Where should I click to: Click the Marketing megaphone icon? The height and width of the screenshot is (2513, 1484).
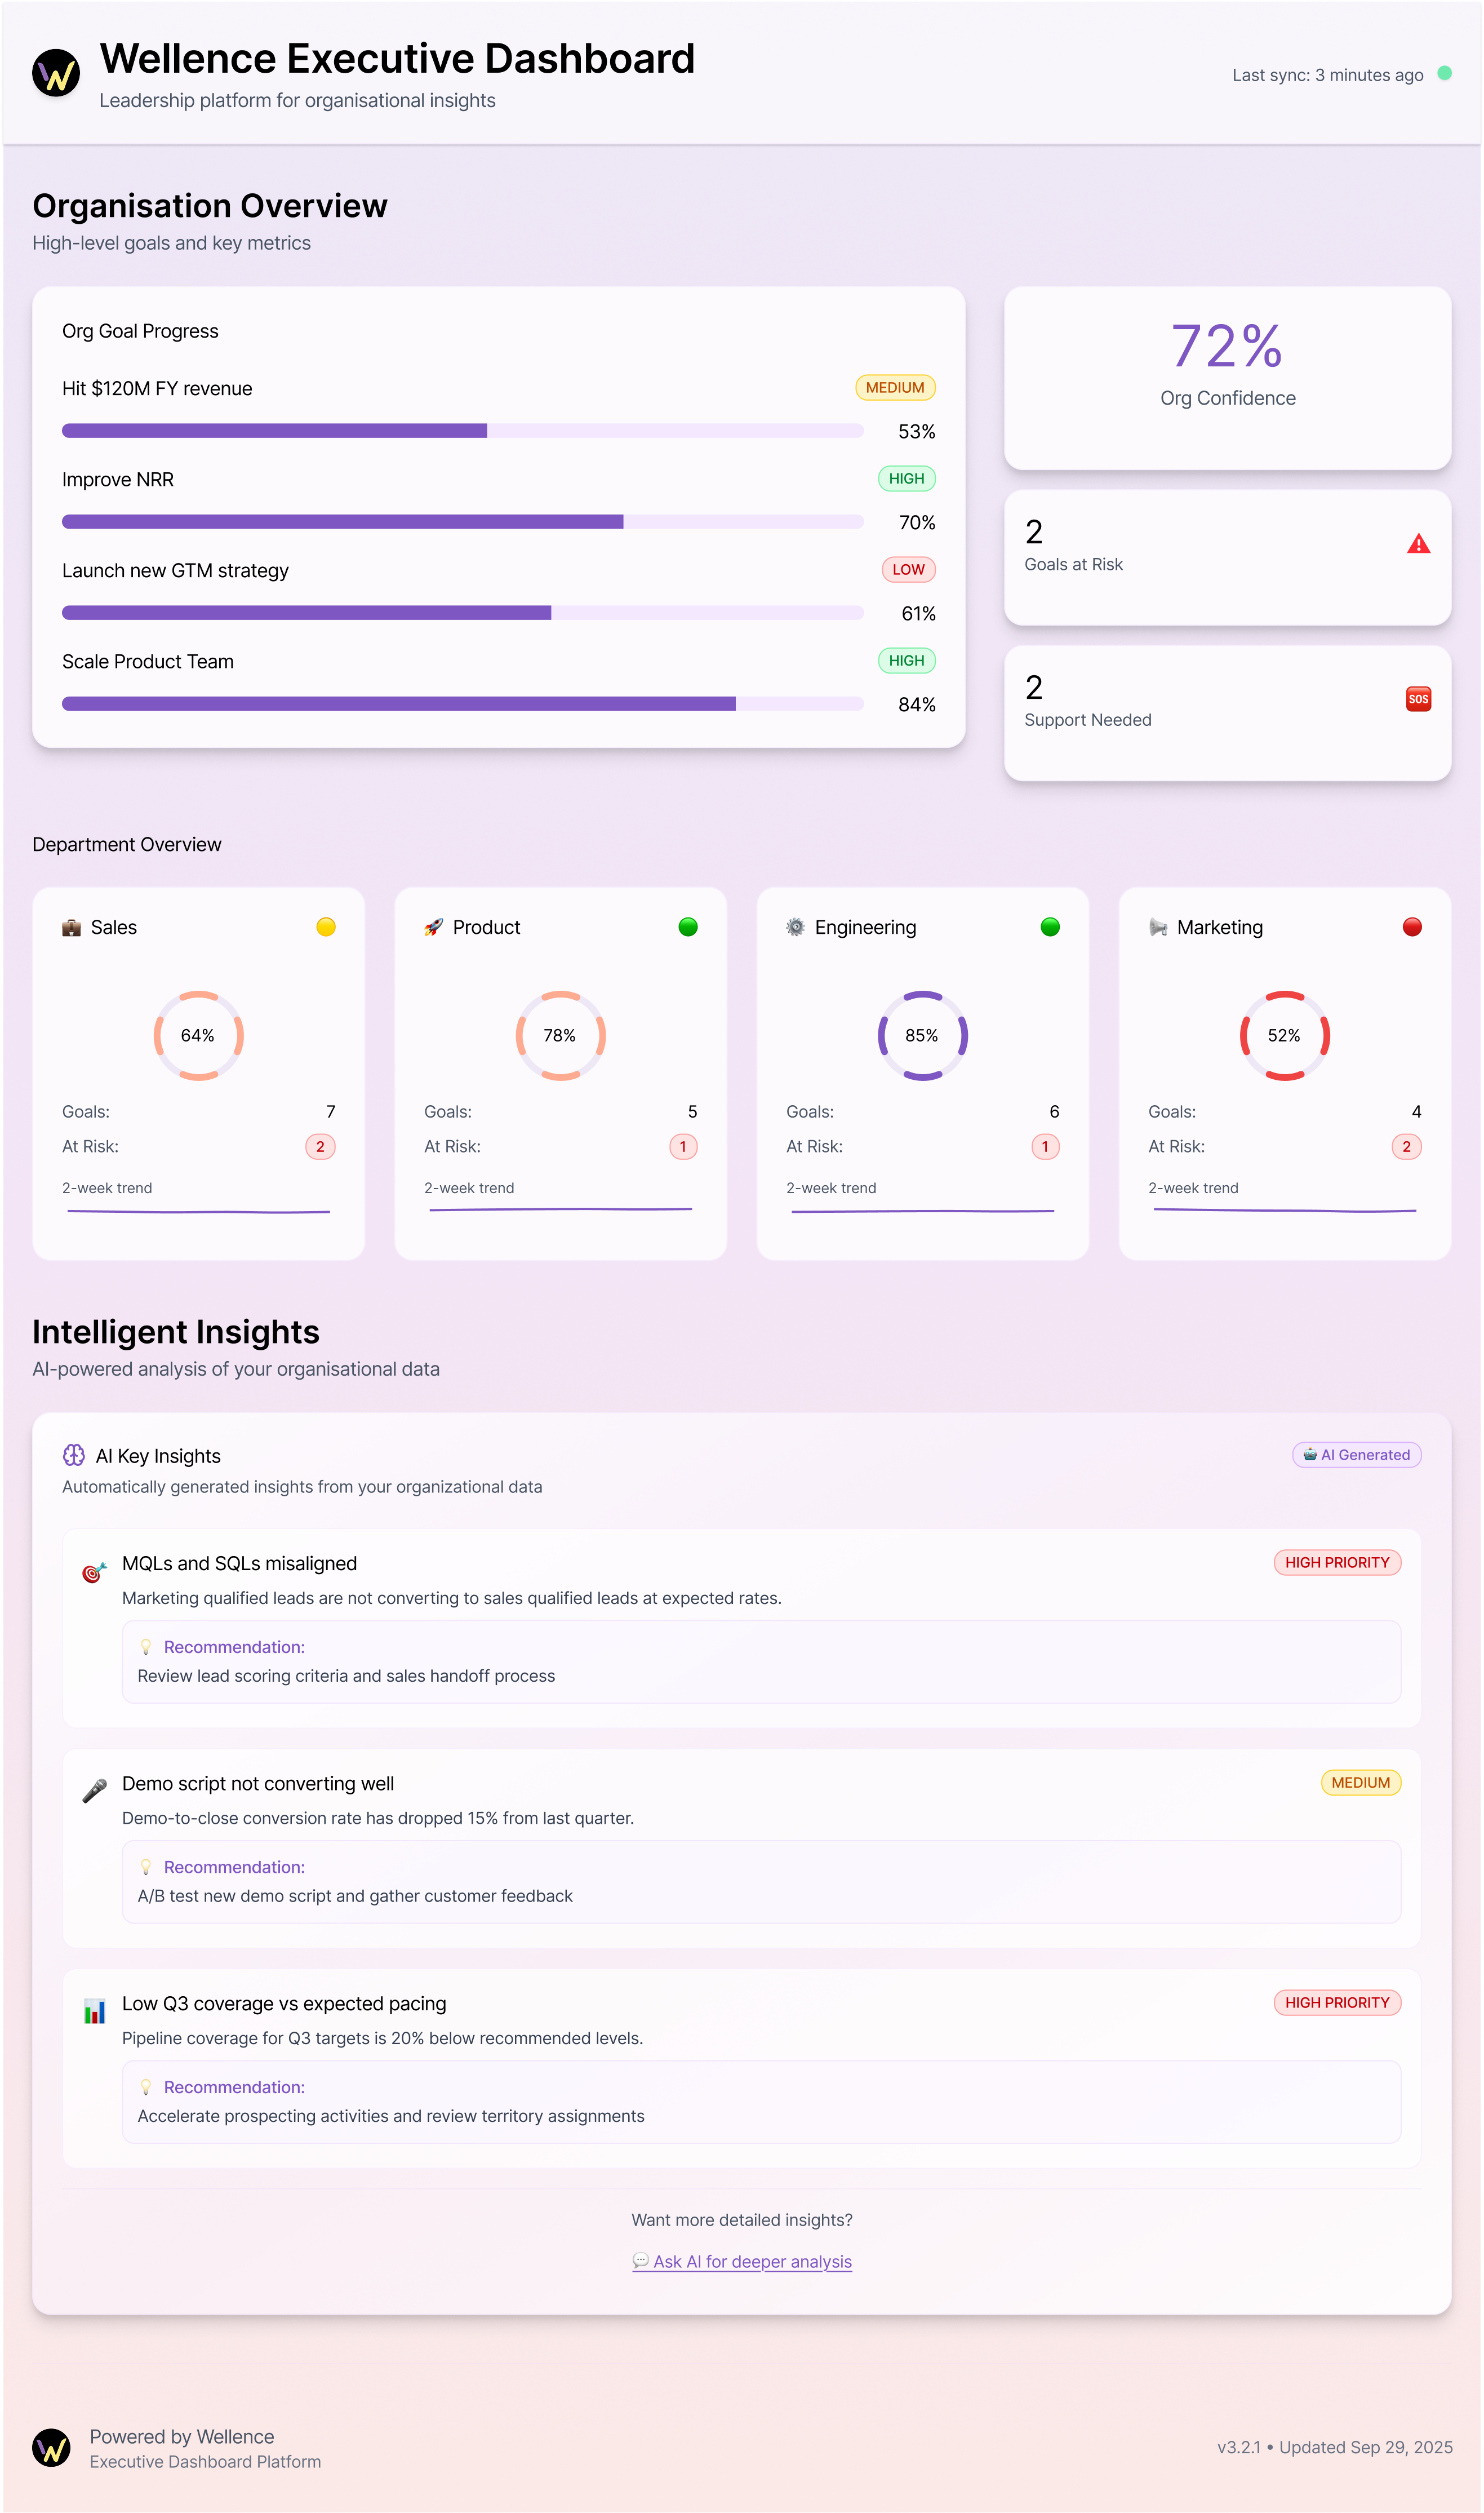[x=1158, y=928]
